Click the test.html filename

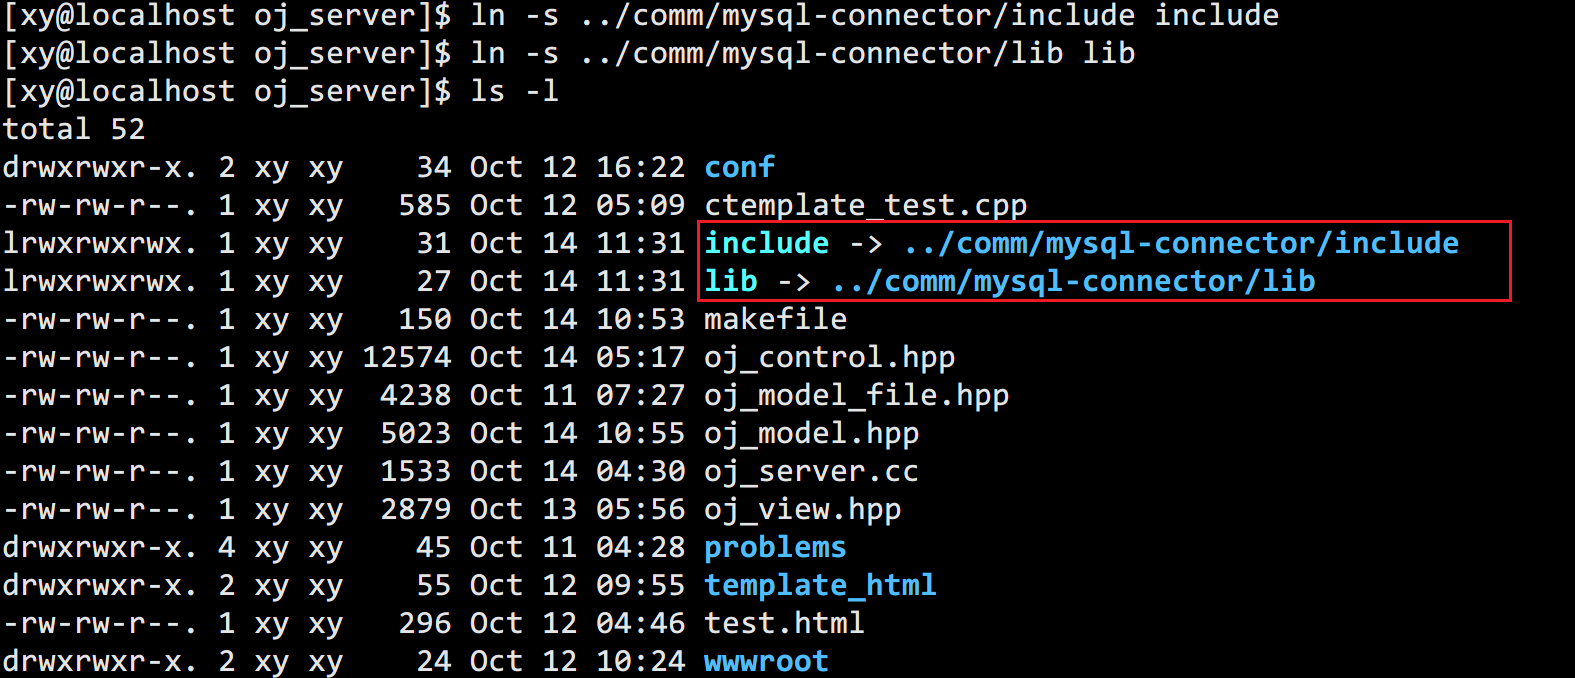coord(784,623)
